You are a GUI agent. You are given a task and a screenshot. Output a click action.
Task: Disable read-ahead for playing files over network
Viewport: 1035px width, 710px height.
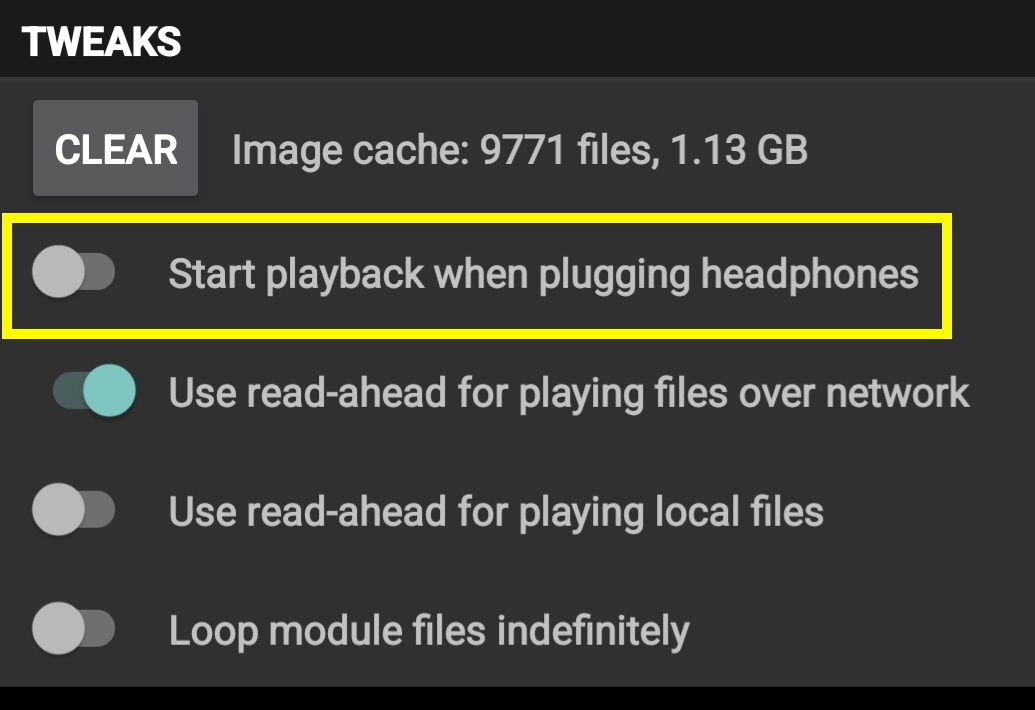[x=94, y=391]
